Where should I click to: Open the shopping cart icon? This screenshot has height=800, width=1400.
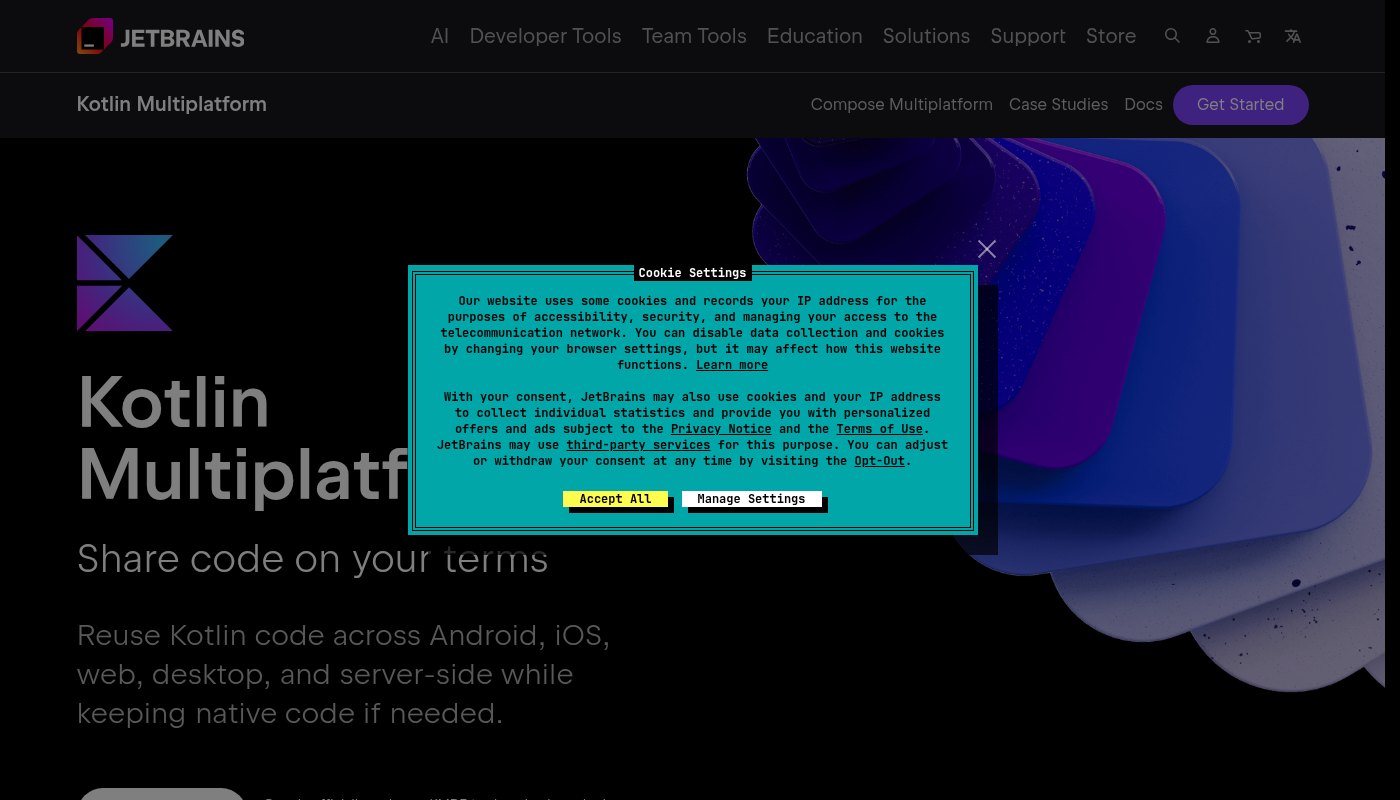[x=1253, y=36]
